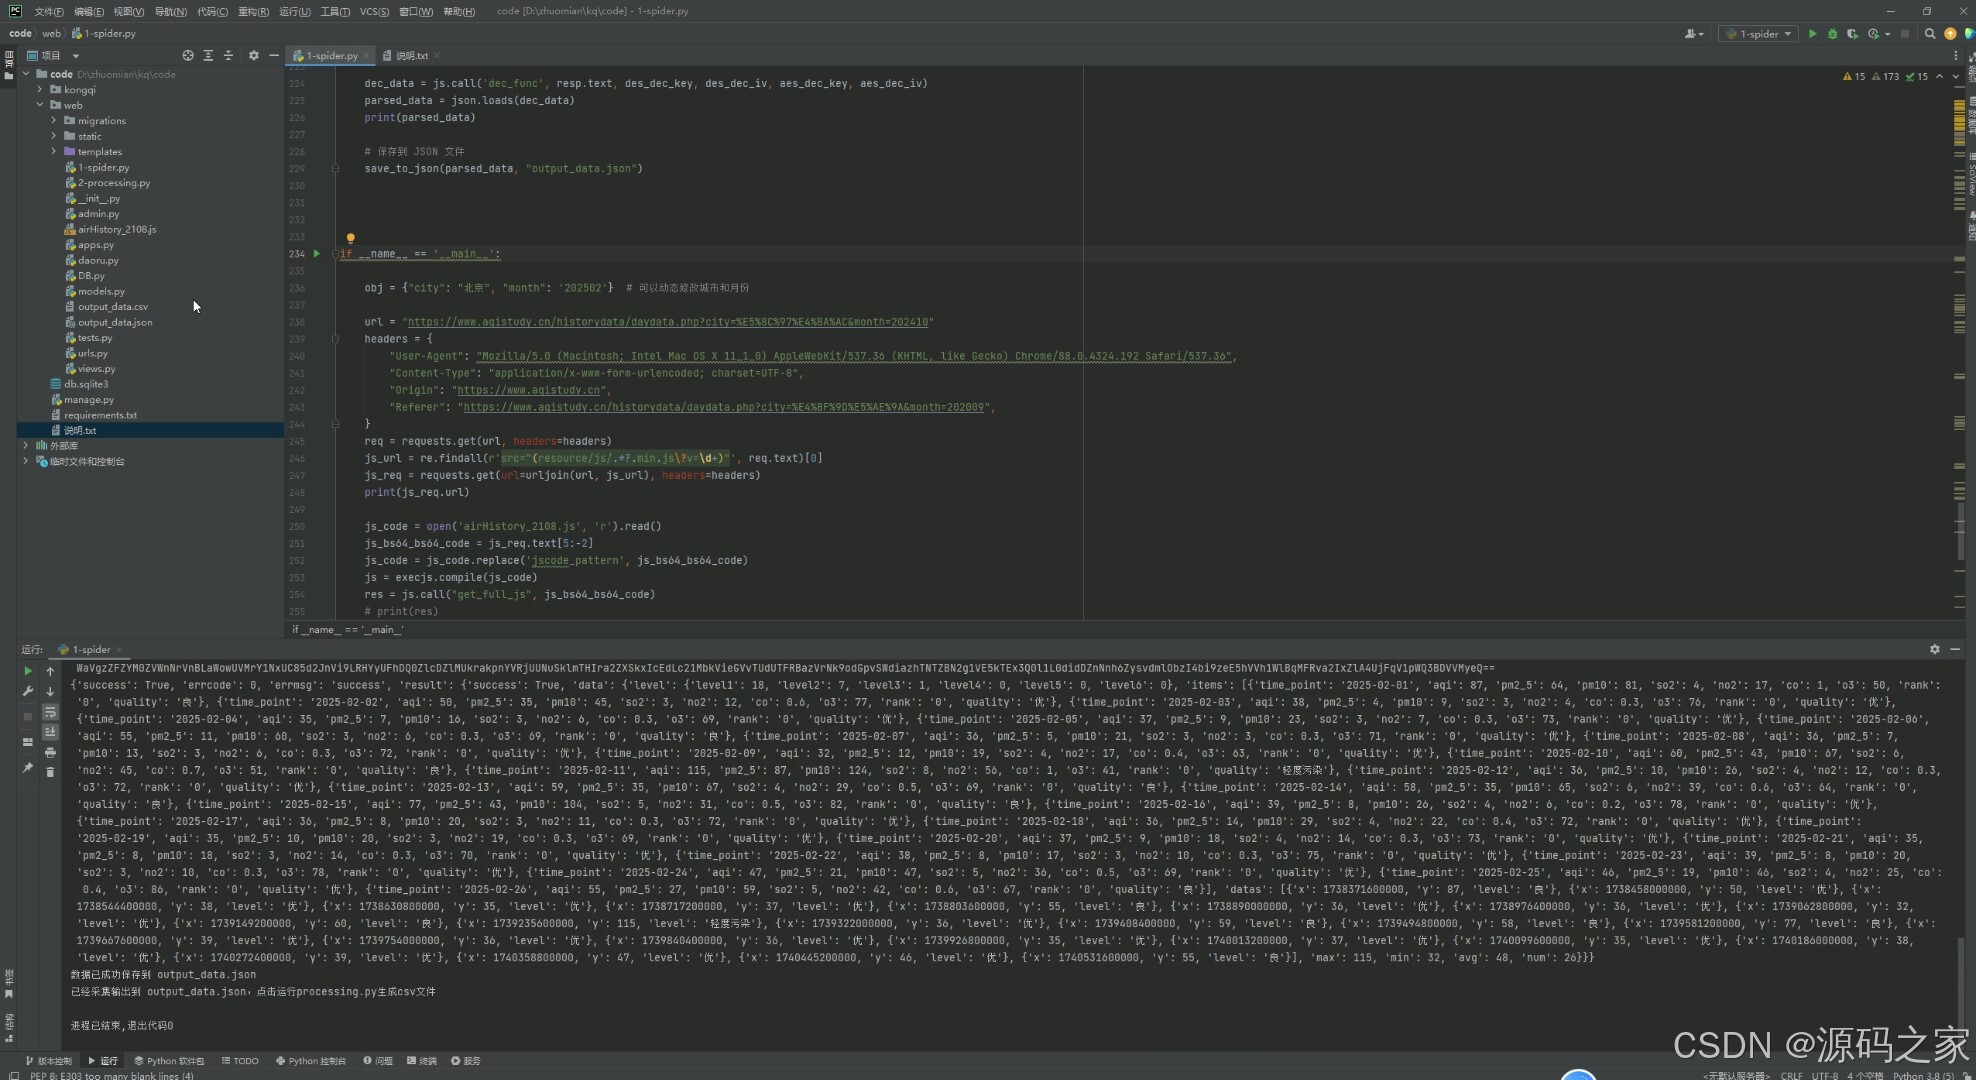This screenshot has width=1976, height=1080.
Task: Open Search Everywhere magnifier
Action: pyautogui.click(x=1930, y=34)
